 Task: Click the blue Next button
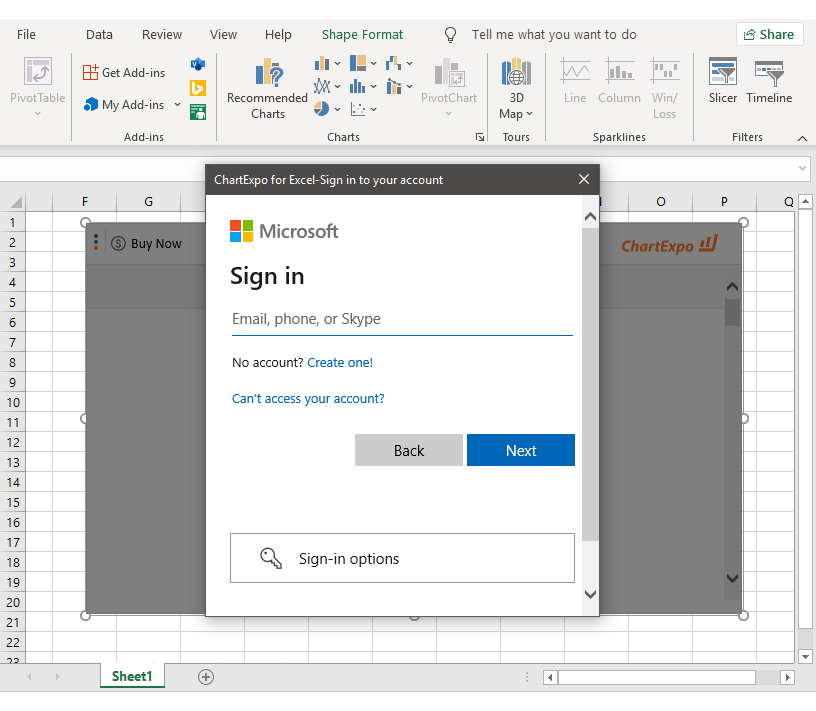coord(521,450)
